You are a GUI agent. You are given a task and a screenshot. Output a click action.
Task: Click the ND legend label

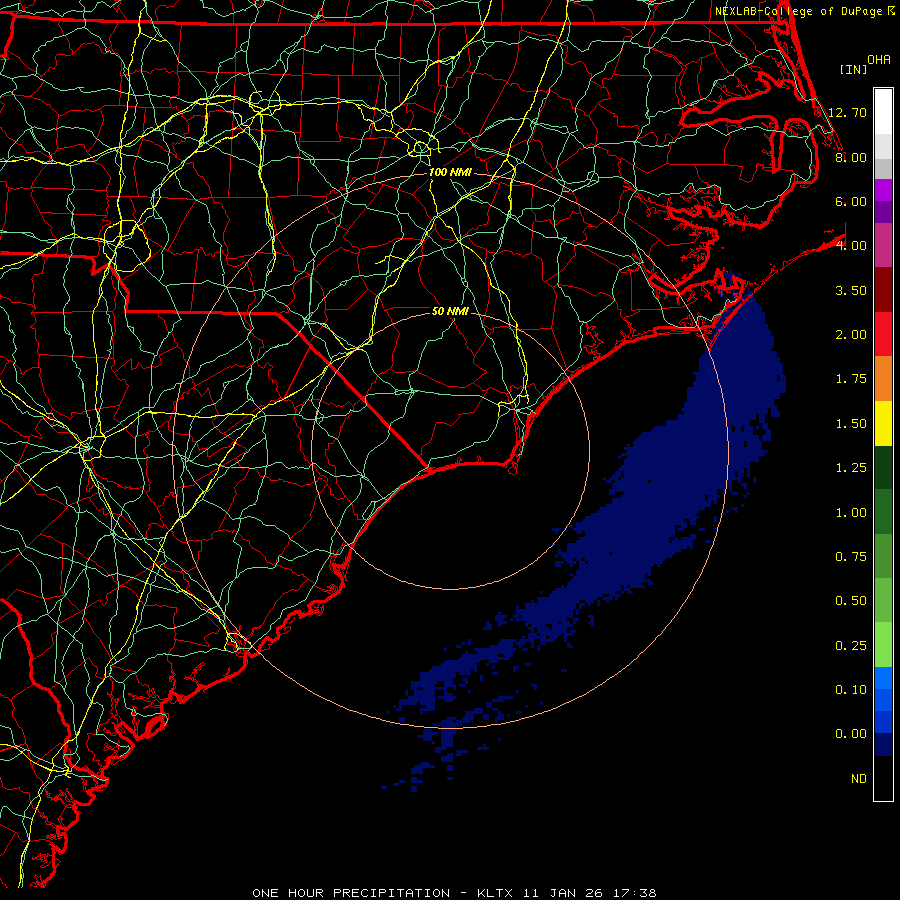coord(859,779)
